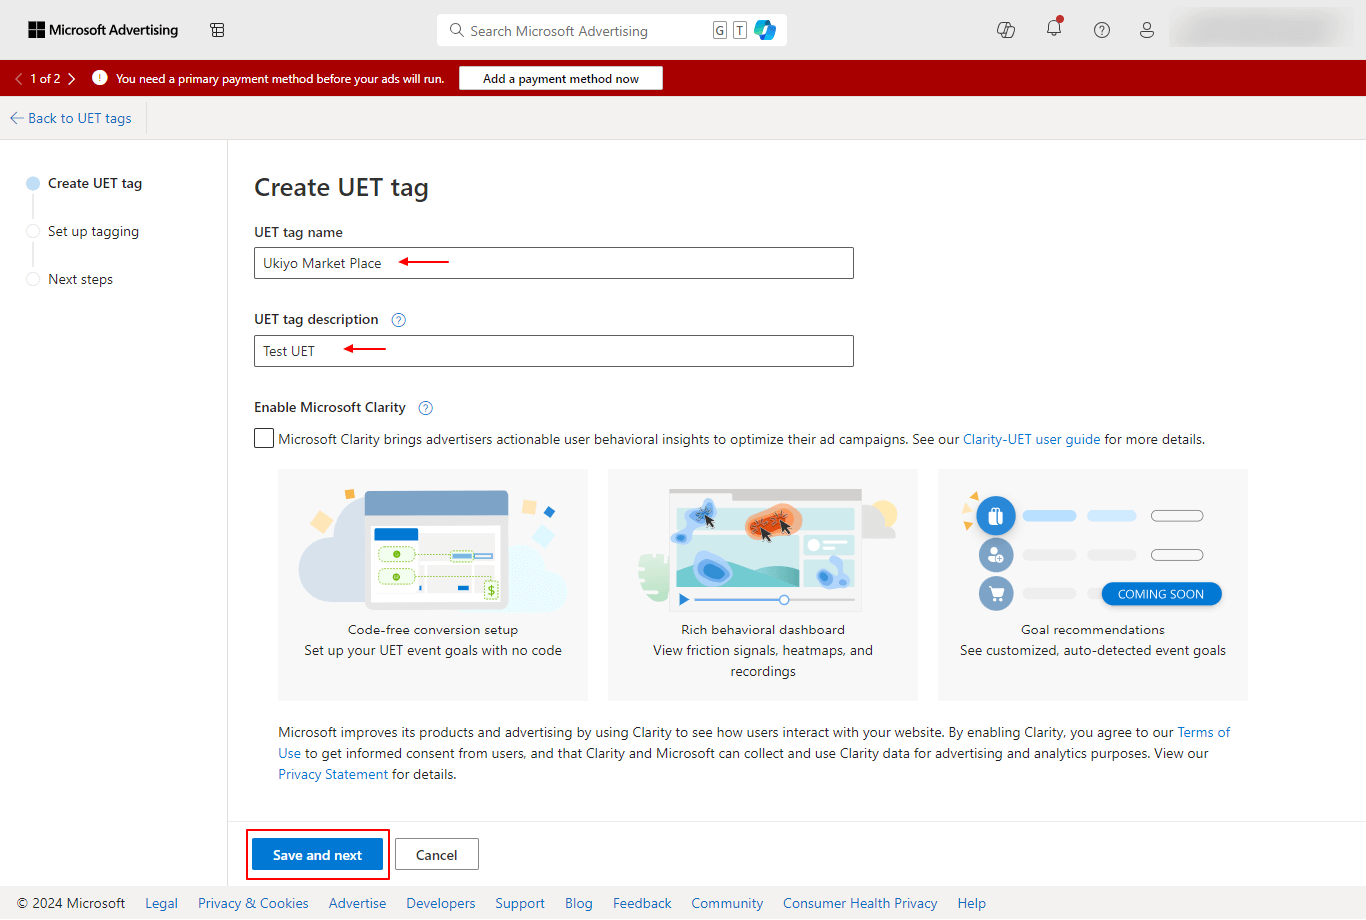Open Consumer Health Privacy footer link
The image size is (1366, 920).
(860, 903)
